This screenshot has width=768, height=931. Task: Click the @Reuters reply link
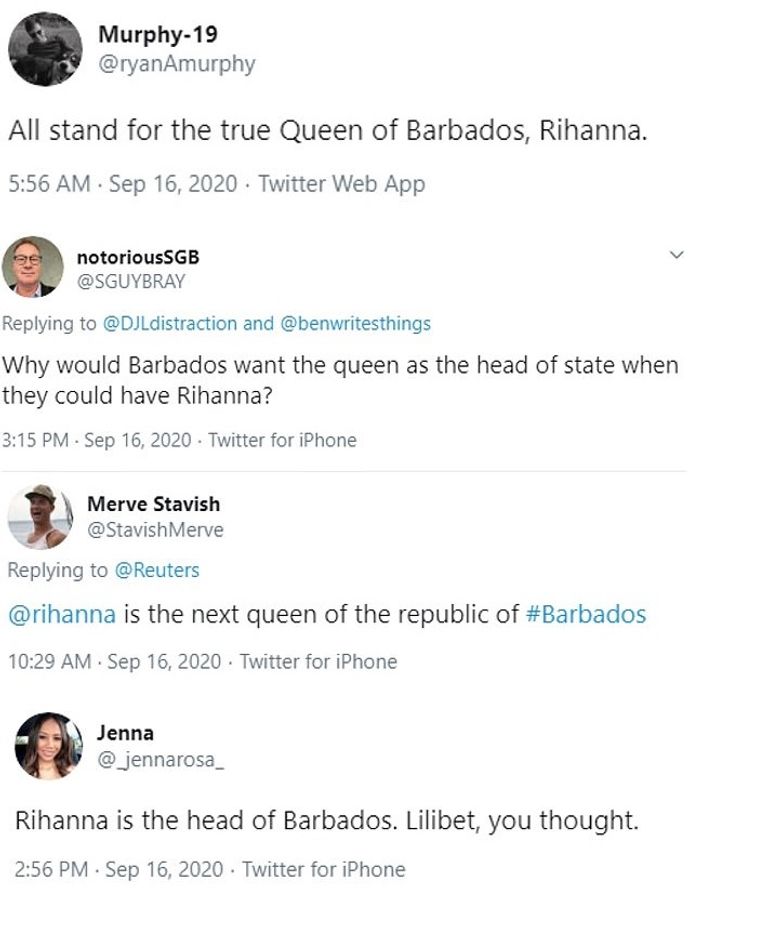coord(157,570)
